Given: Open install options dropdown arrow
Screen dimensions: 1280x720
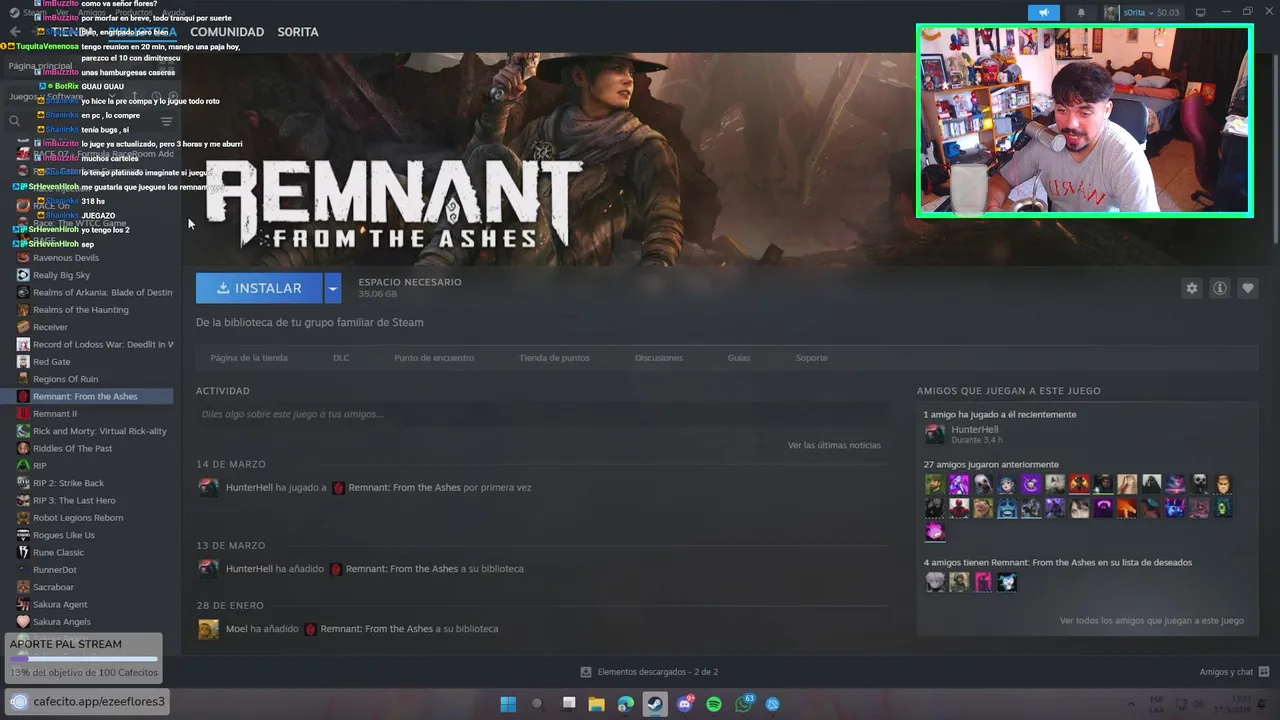Looking at the screenshot, I should point(333,288).
